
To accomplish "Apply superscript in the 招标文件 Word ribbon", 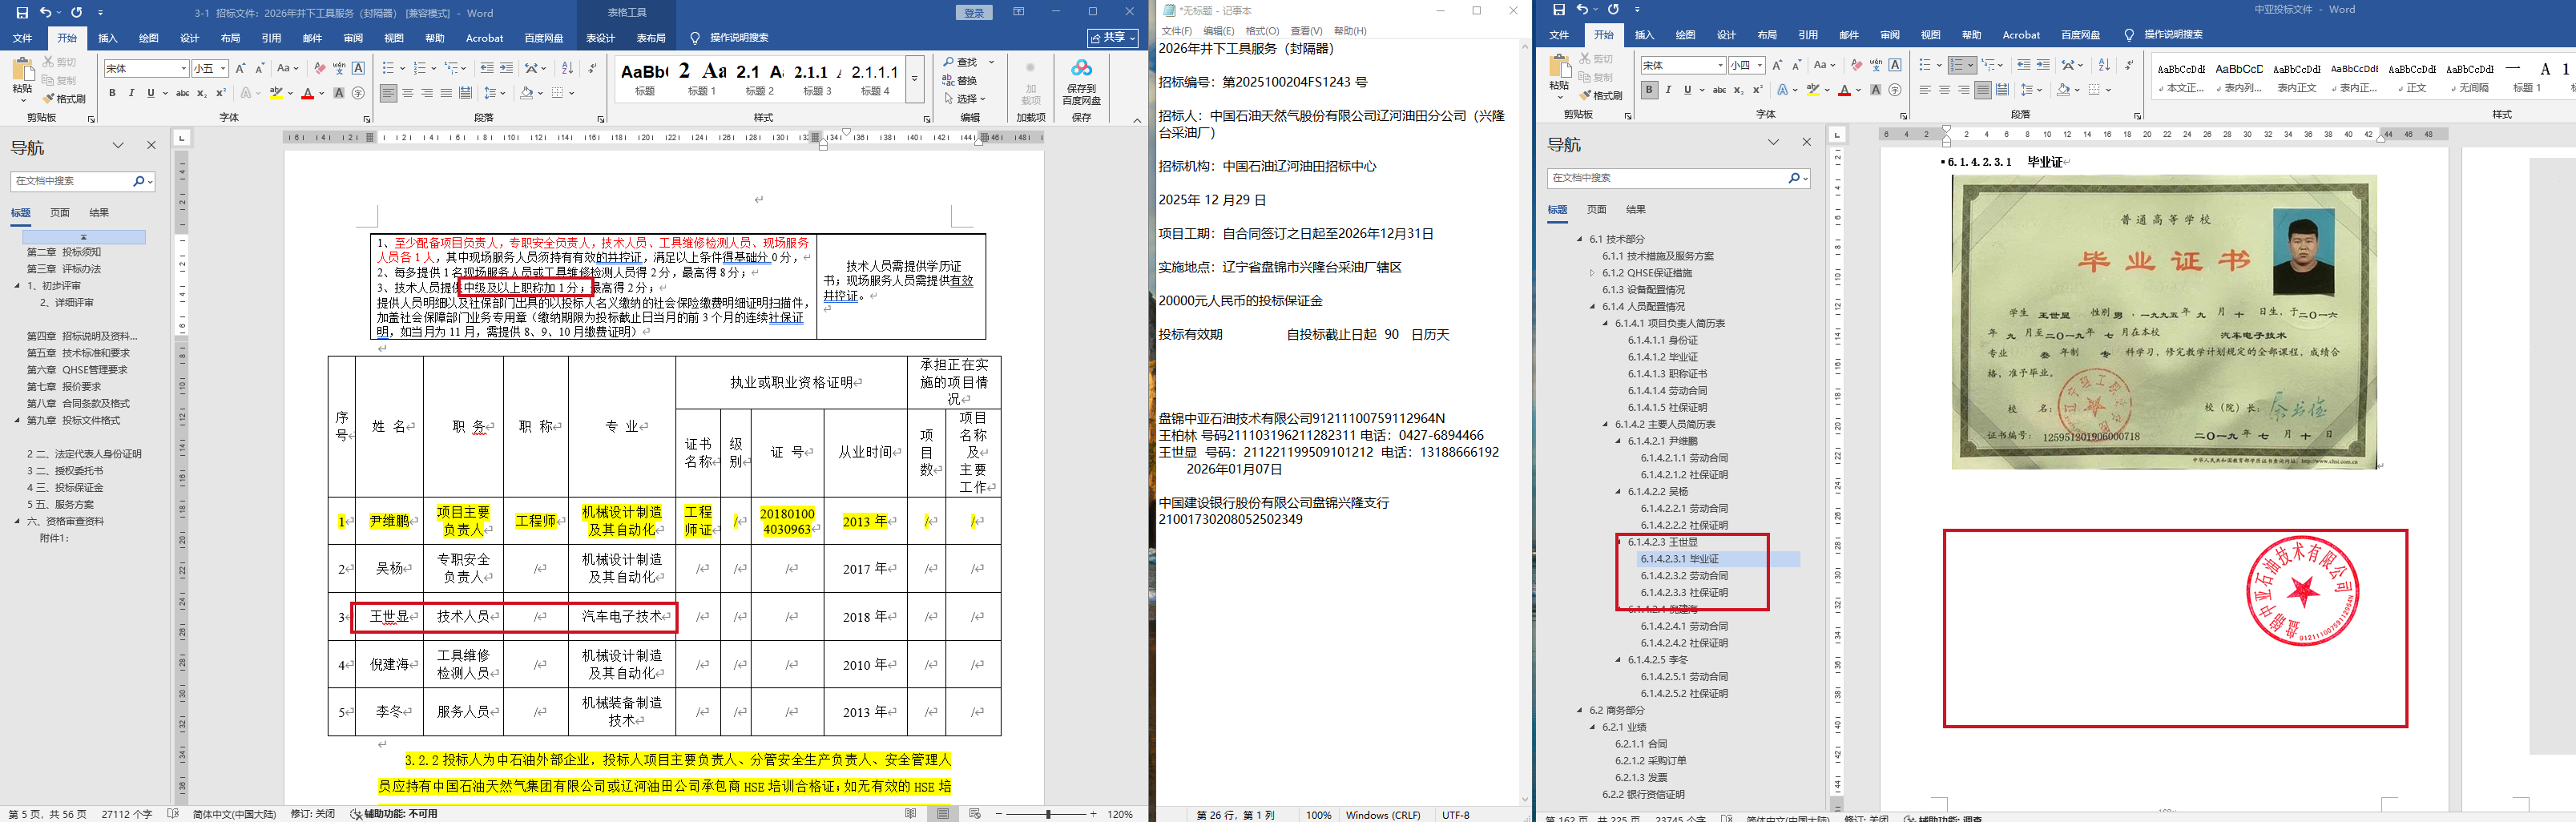I will [221, 93].
